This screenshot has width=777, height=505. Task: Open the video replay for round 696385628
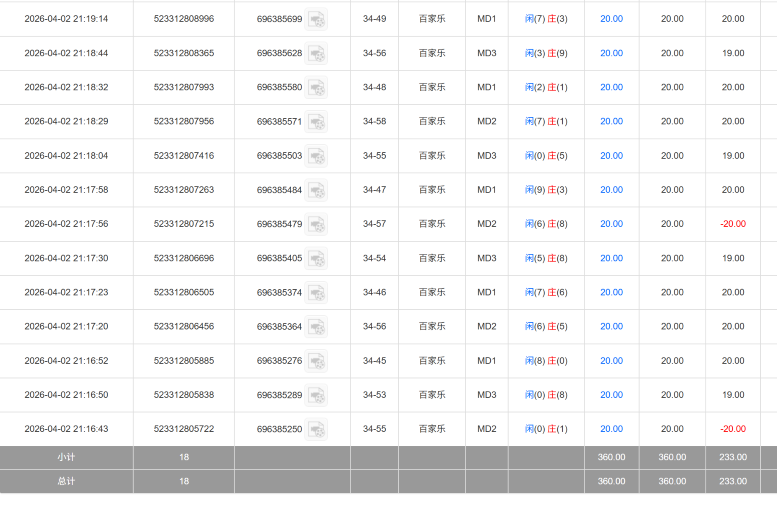point(316,53)
